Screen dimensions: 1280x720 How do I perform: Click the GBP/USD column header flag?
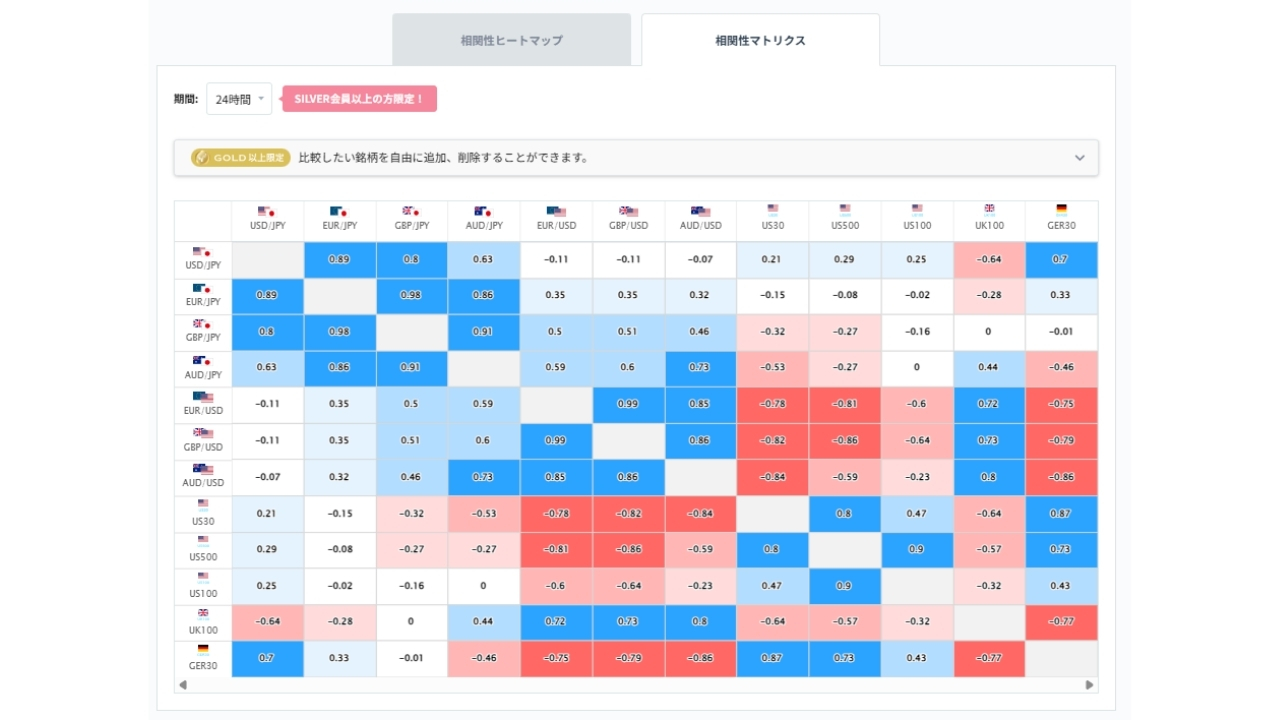point(628,211)
